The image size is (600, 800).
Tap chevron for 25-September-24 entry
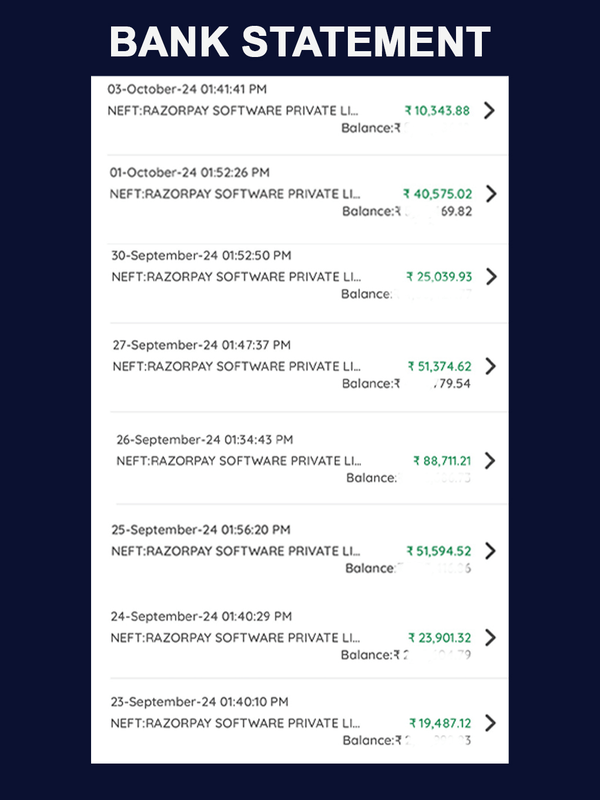point(490,551)
